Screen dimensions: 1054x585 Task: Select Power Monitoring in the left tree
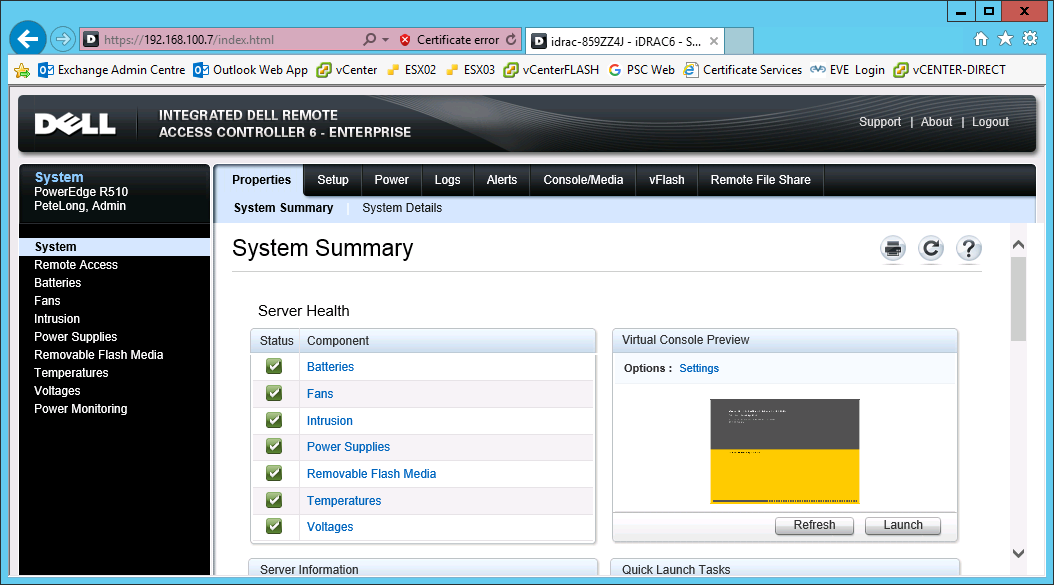pyautogui.click(x=81, y=409)
